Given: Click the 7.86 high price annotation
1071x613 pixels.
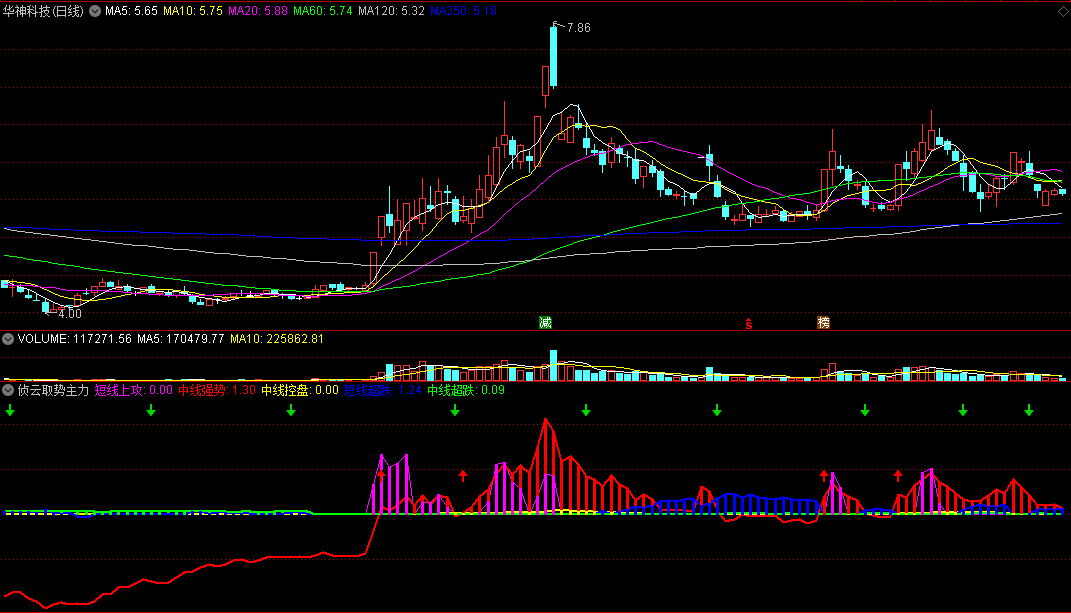Looking at the screenshot, I should (579, 28).
